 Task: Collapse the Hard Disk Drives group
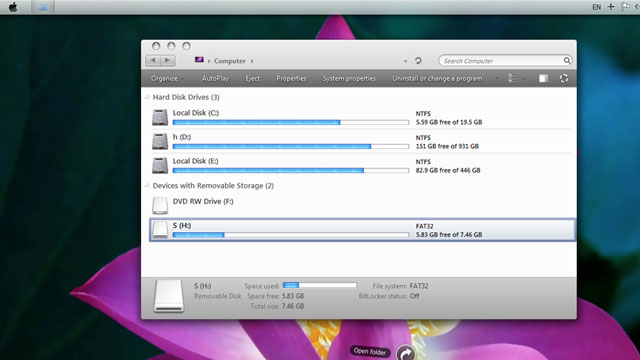click(x=147, y=97)
